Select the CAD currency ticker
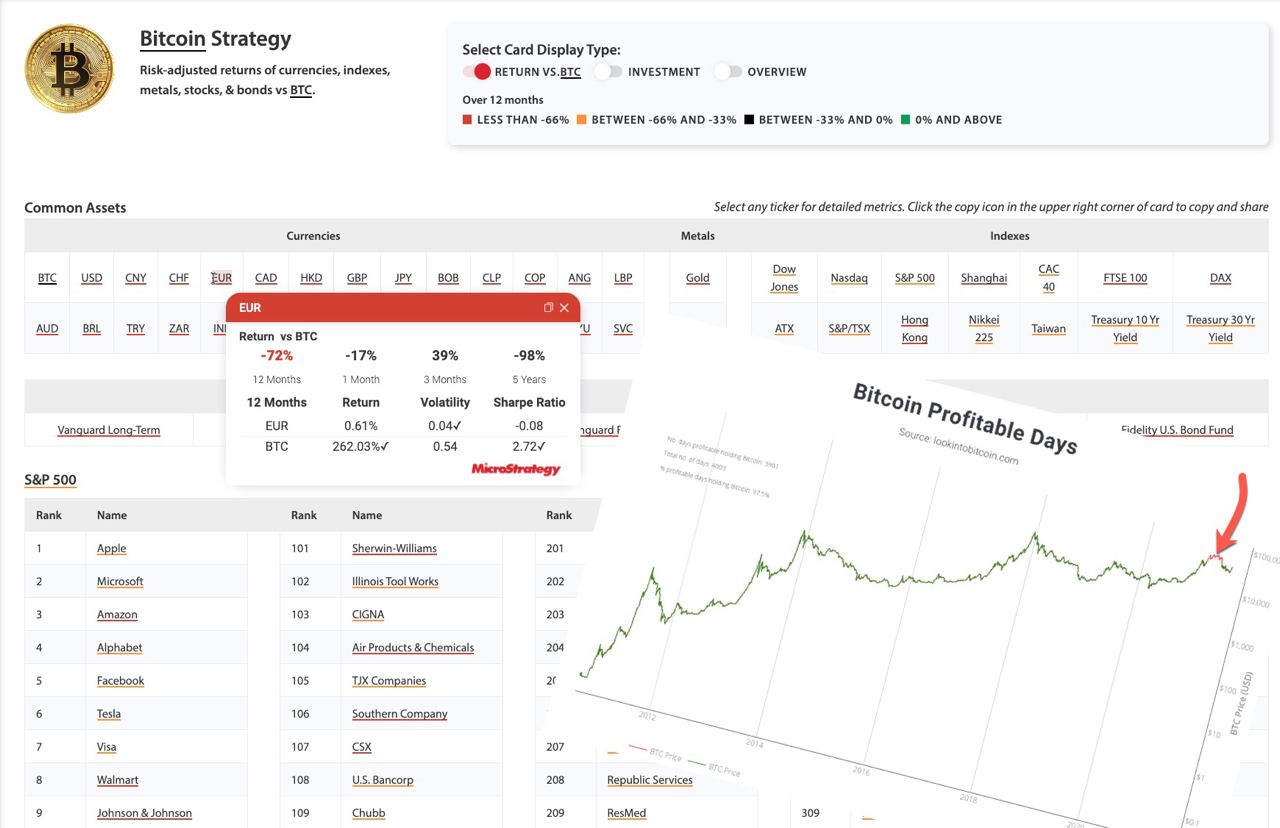 (266, 278)
